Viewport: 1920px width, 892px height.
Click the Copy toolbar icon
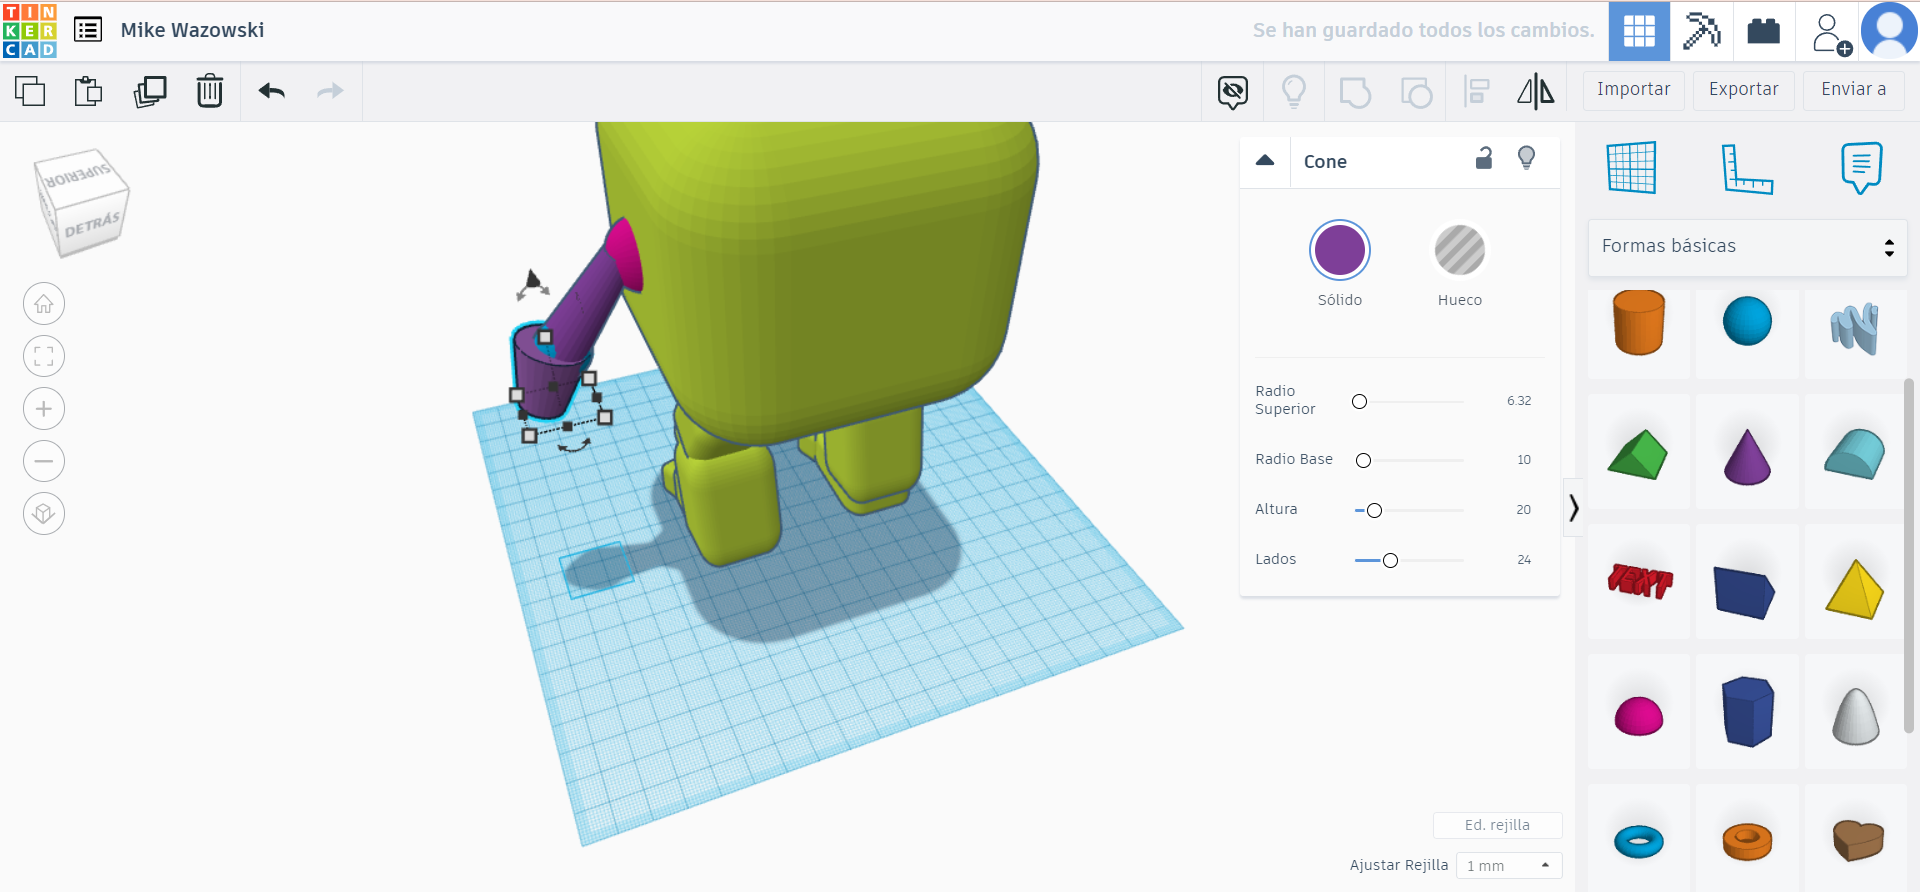click(x=30, y=91)
